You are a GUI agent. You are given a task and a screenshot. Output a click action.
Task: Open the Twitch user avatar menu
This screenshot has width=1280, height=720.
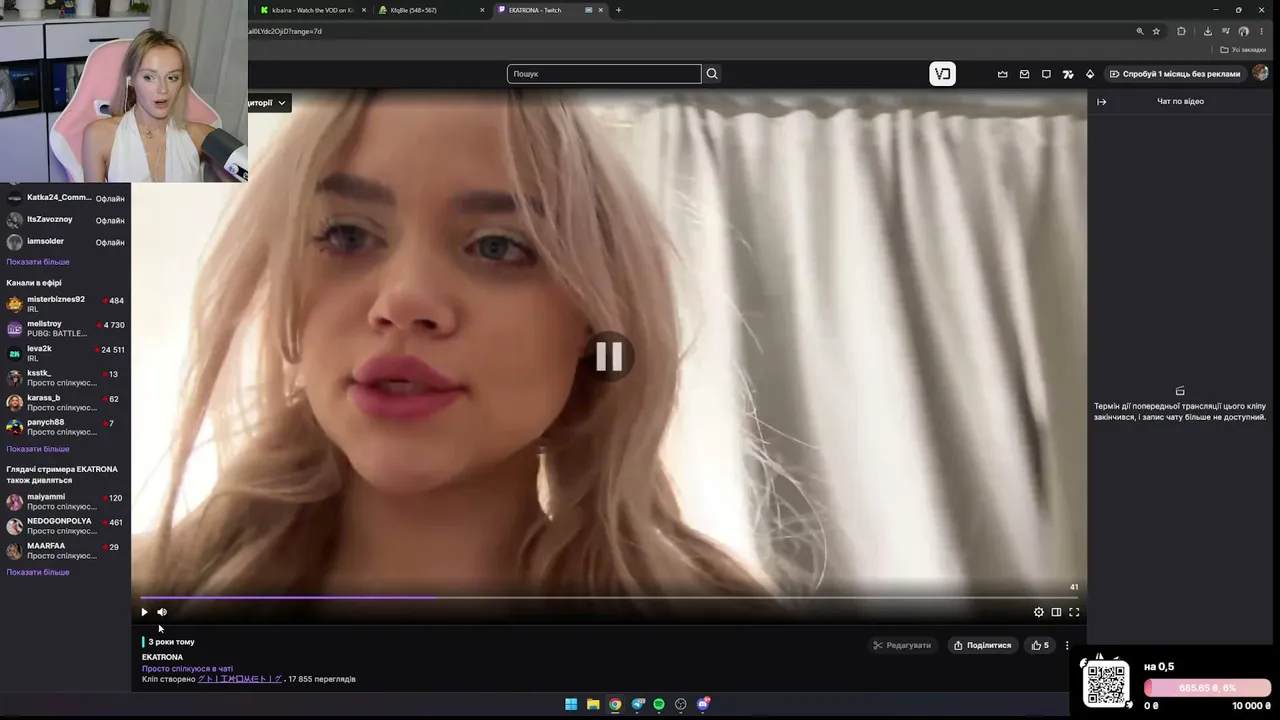click(1260, 73)
